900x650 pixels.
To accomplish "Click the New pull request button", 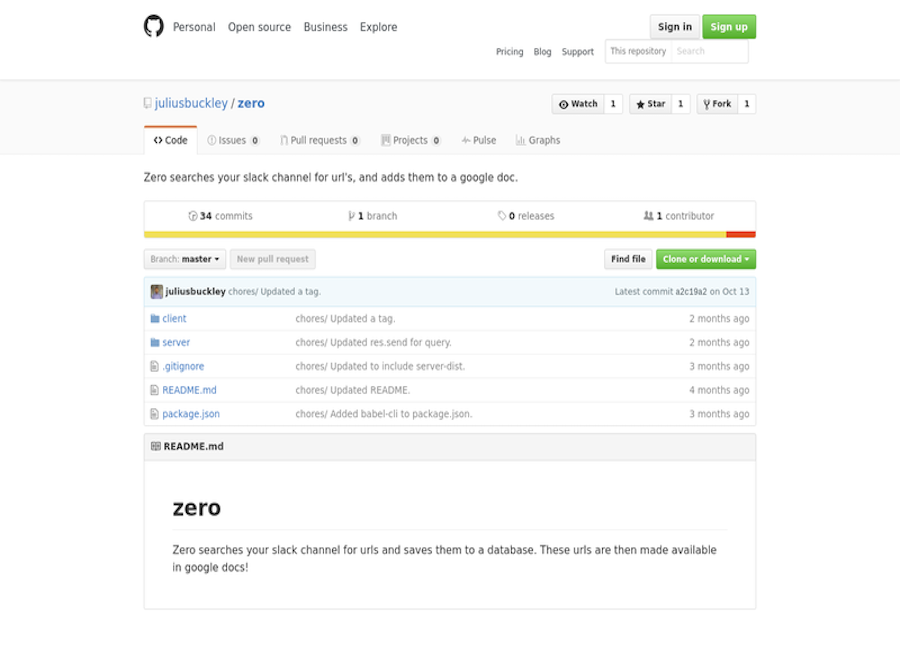I will (x=273, y=259).
